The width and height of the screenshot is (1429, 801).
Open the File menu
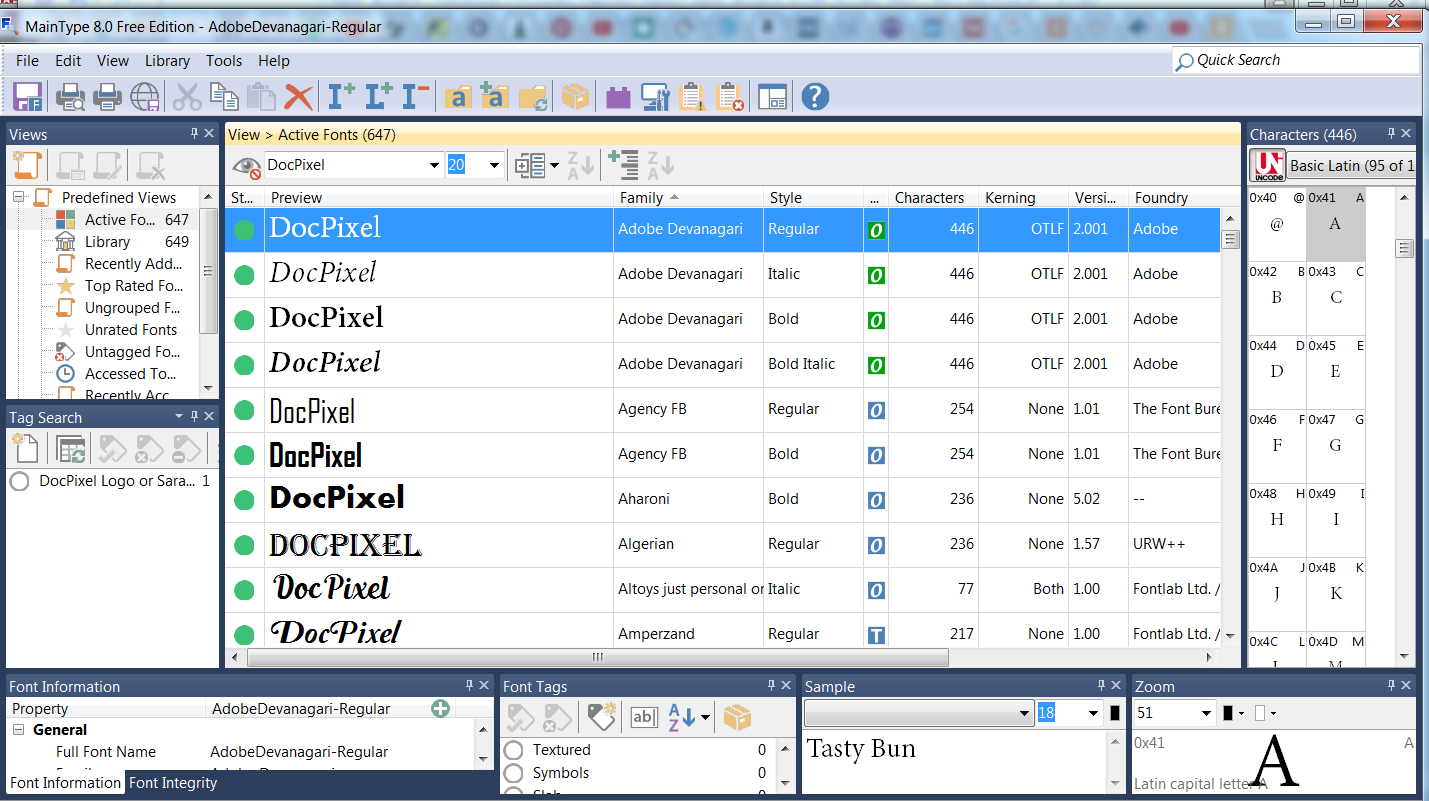[x=27, y=61]
